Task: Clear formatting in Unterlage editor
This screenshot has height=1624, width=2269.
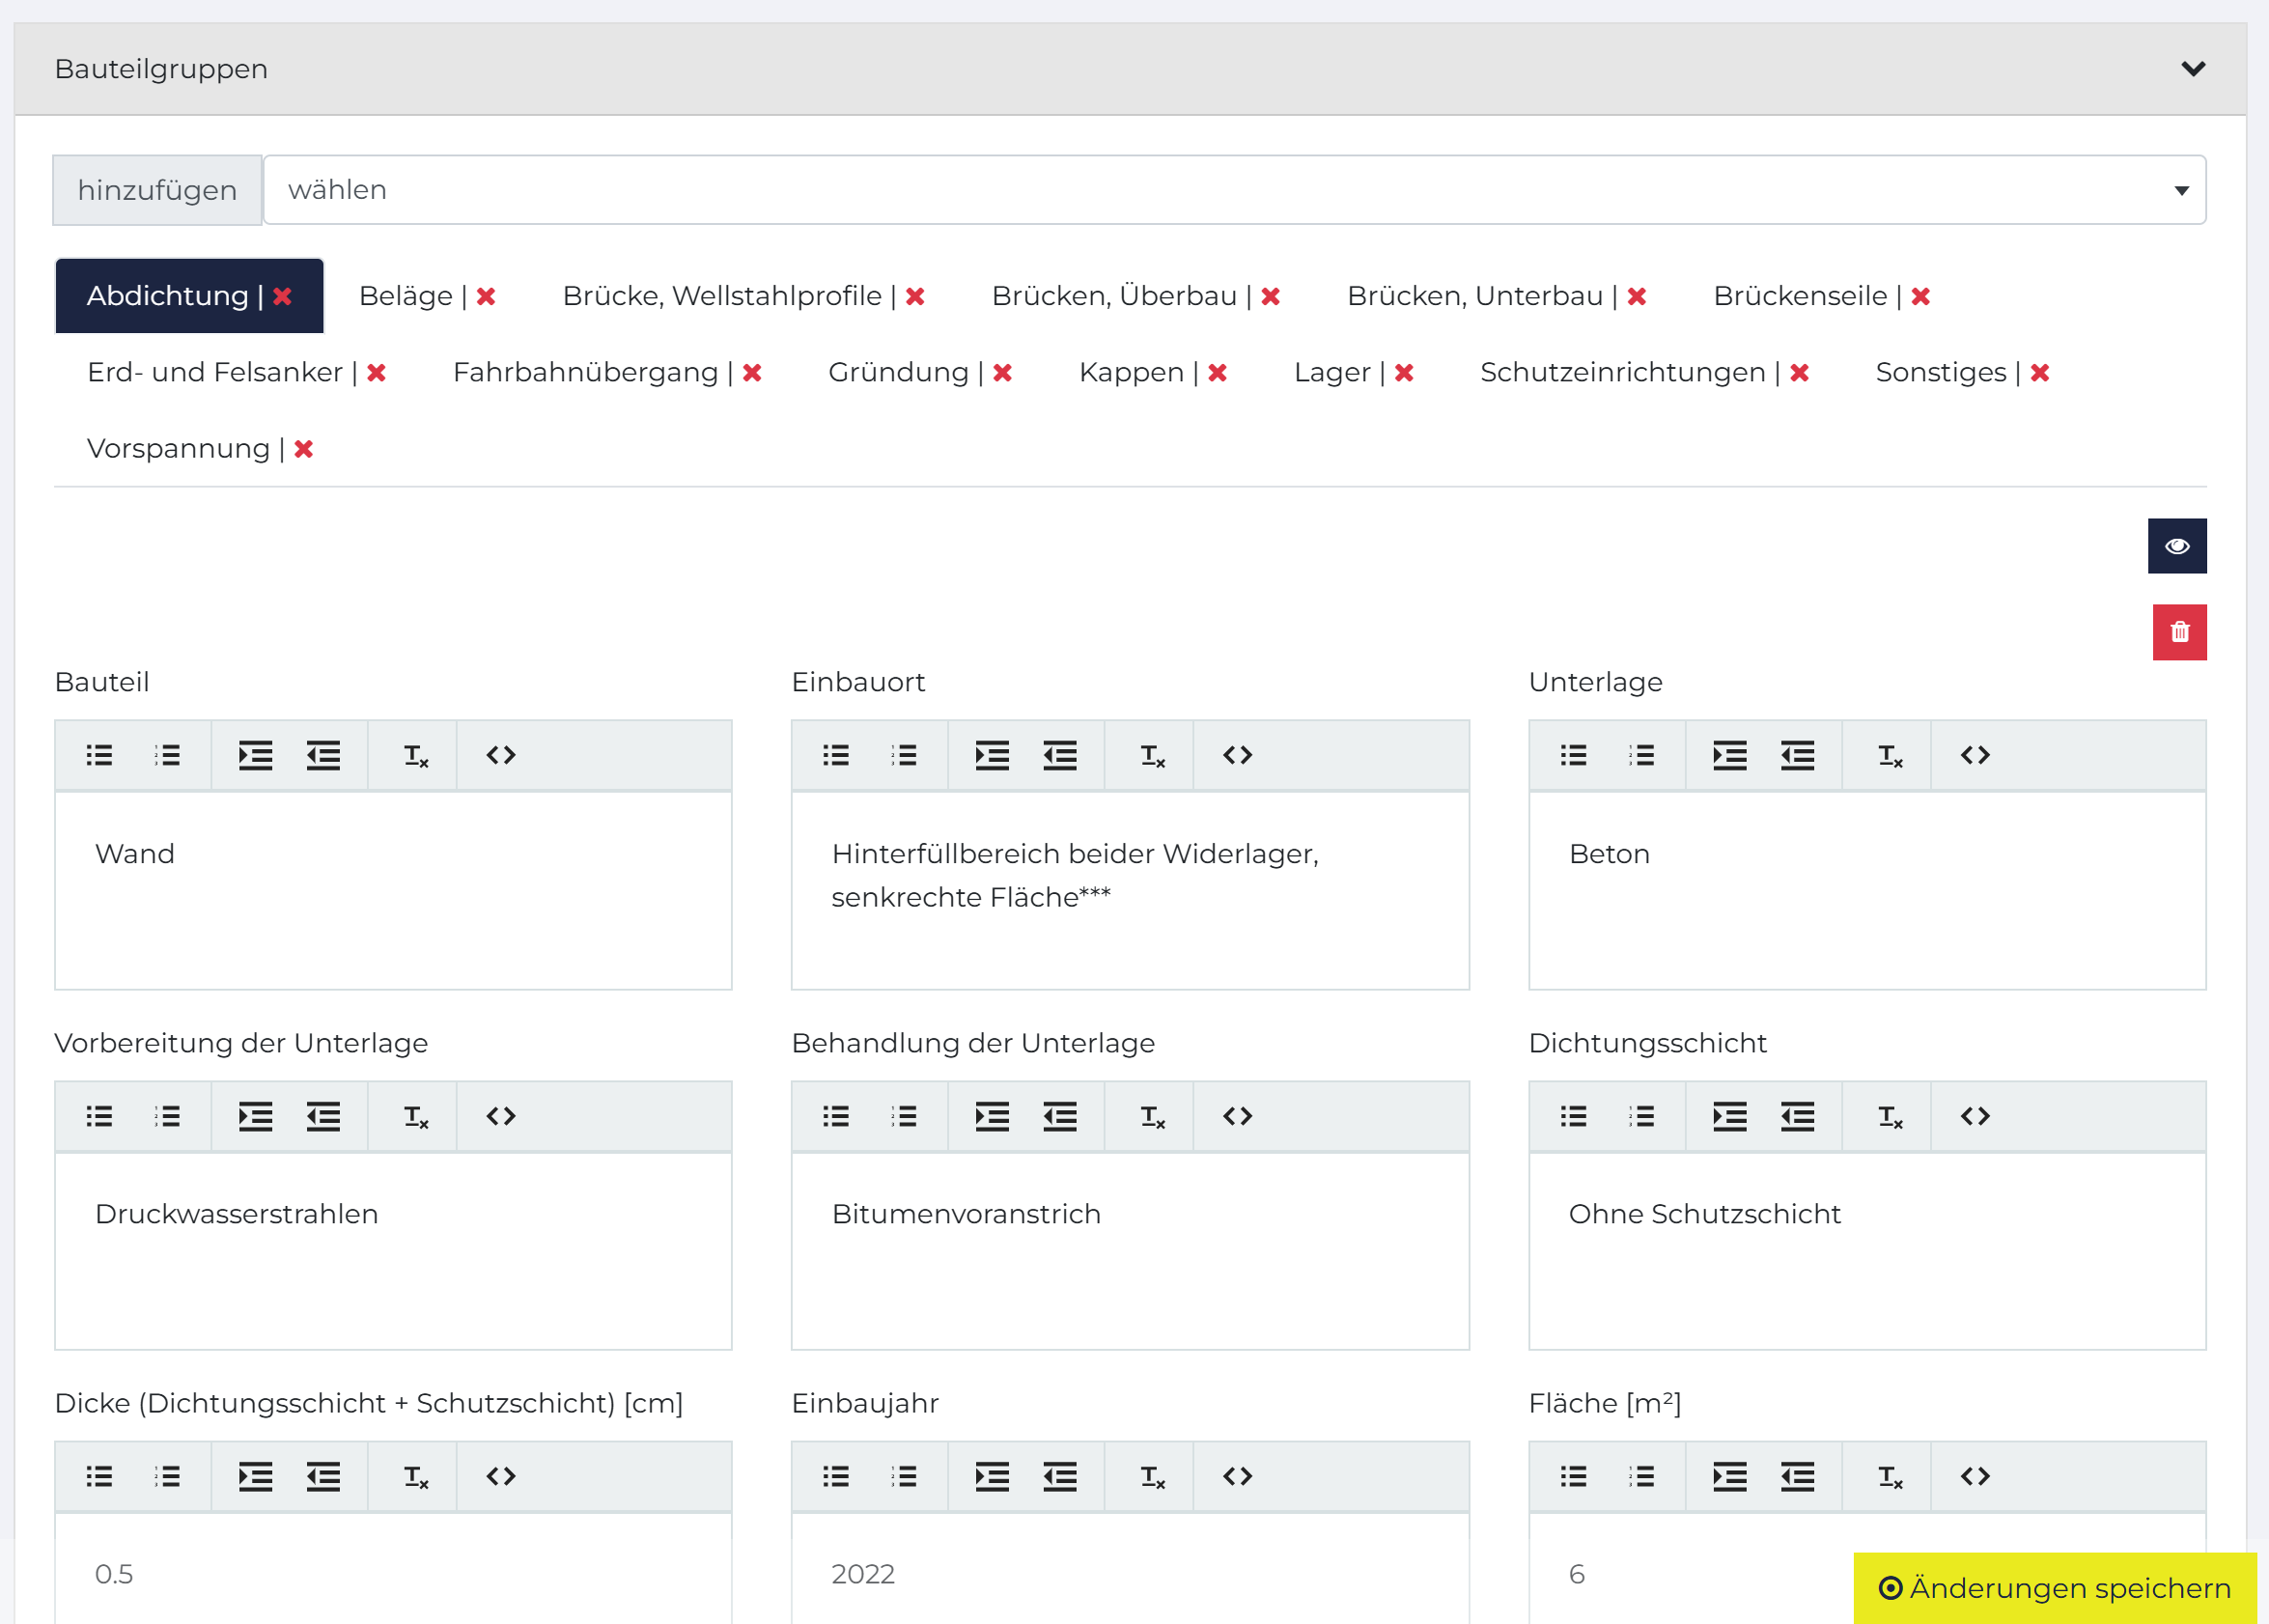Action: pyautogui.click(x=1890, y=755)
